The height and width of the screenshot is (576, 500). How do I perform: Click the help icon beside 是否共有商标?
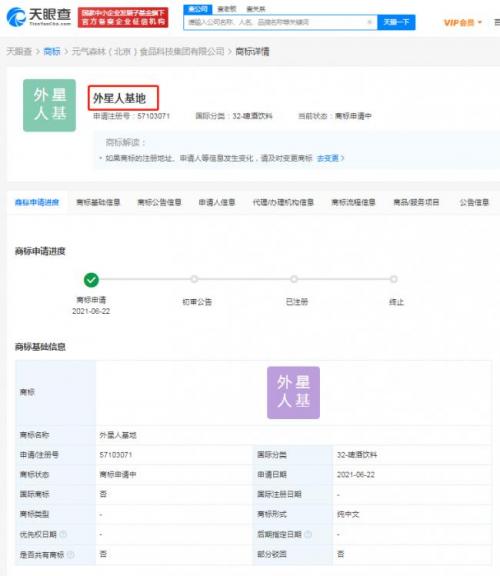[71, 554]
